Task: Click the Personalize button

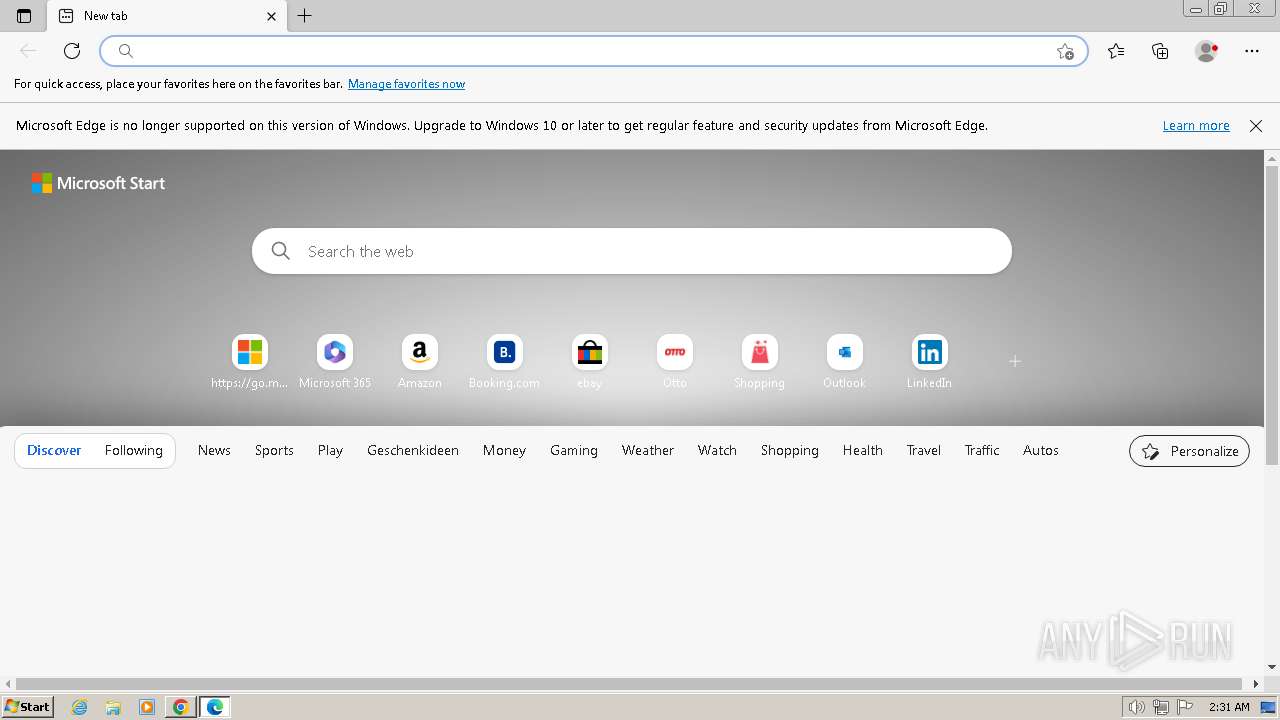Action: point(1190,451)
